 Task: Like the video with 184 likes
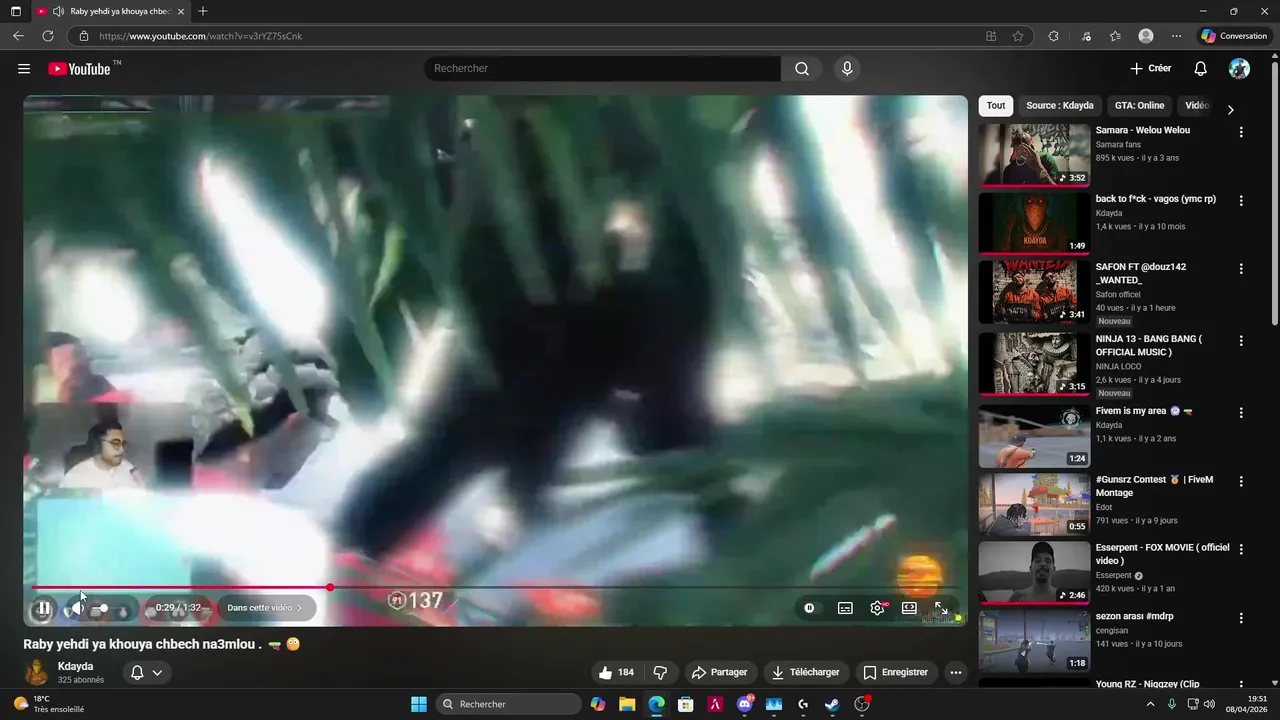(616, 672)
